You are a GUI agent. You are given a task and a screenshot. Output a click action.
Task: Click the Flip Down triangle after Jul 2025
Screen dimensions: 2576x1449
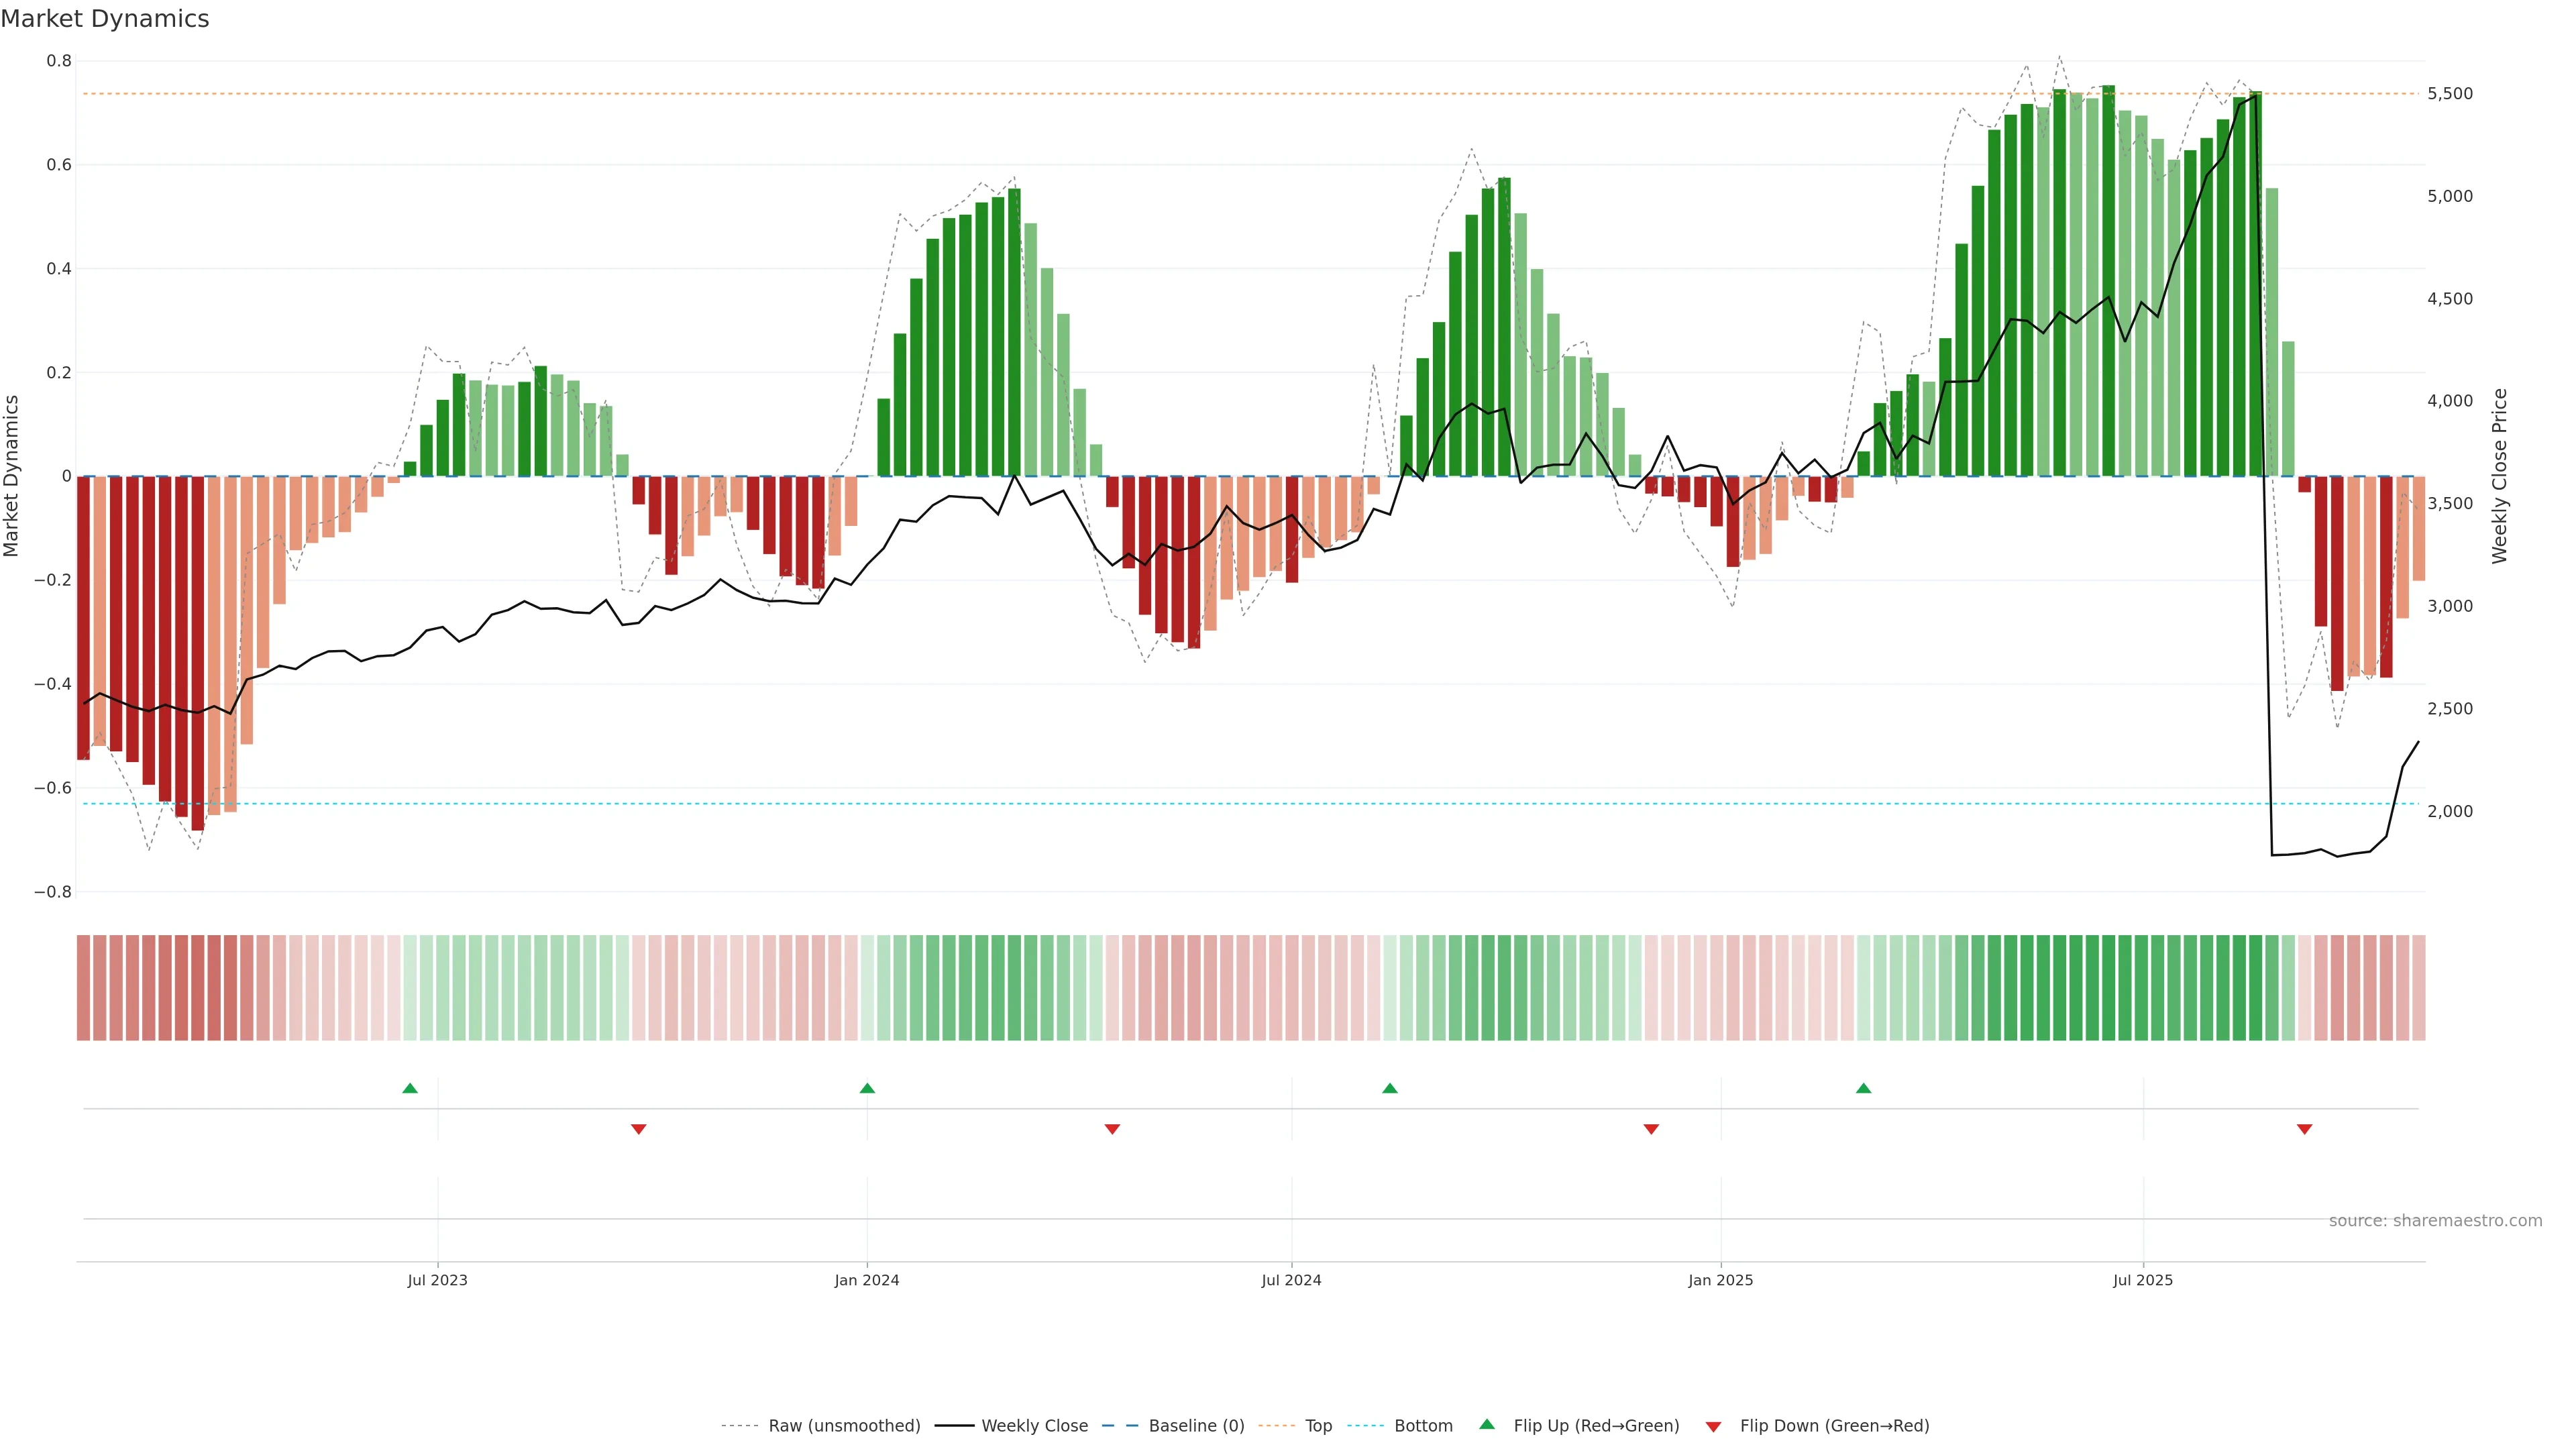[2304, 1129]
